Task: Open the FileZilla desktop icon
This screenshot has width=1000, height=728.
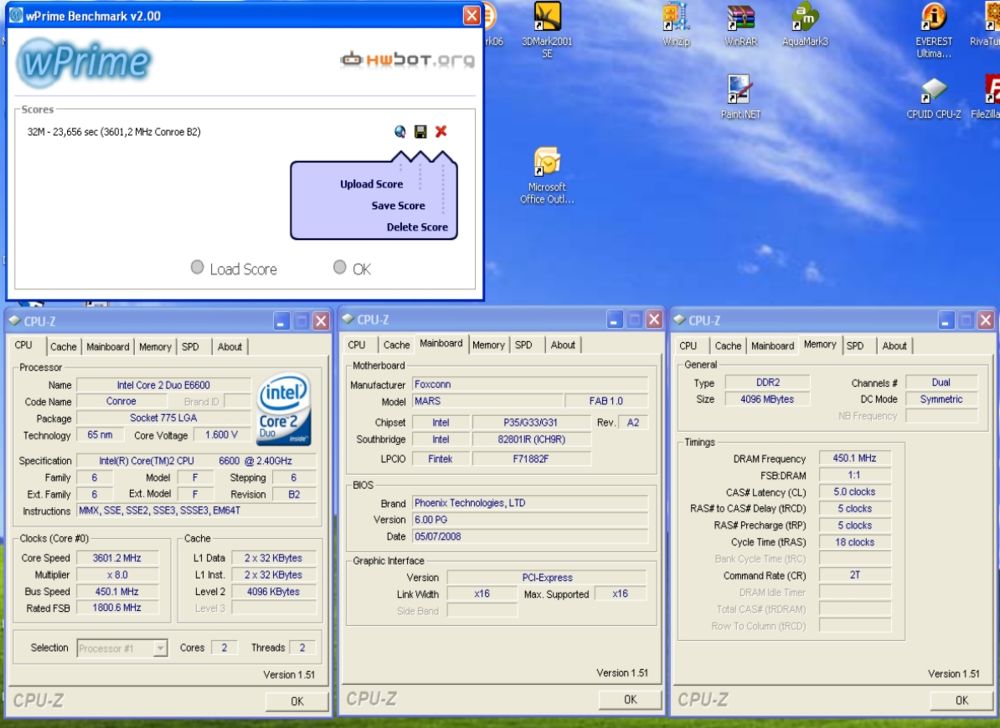Action: [x=987, y=97]
